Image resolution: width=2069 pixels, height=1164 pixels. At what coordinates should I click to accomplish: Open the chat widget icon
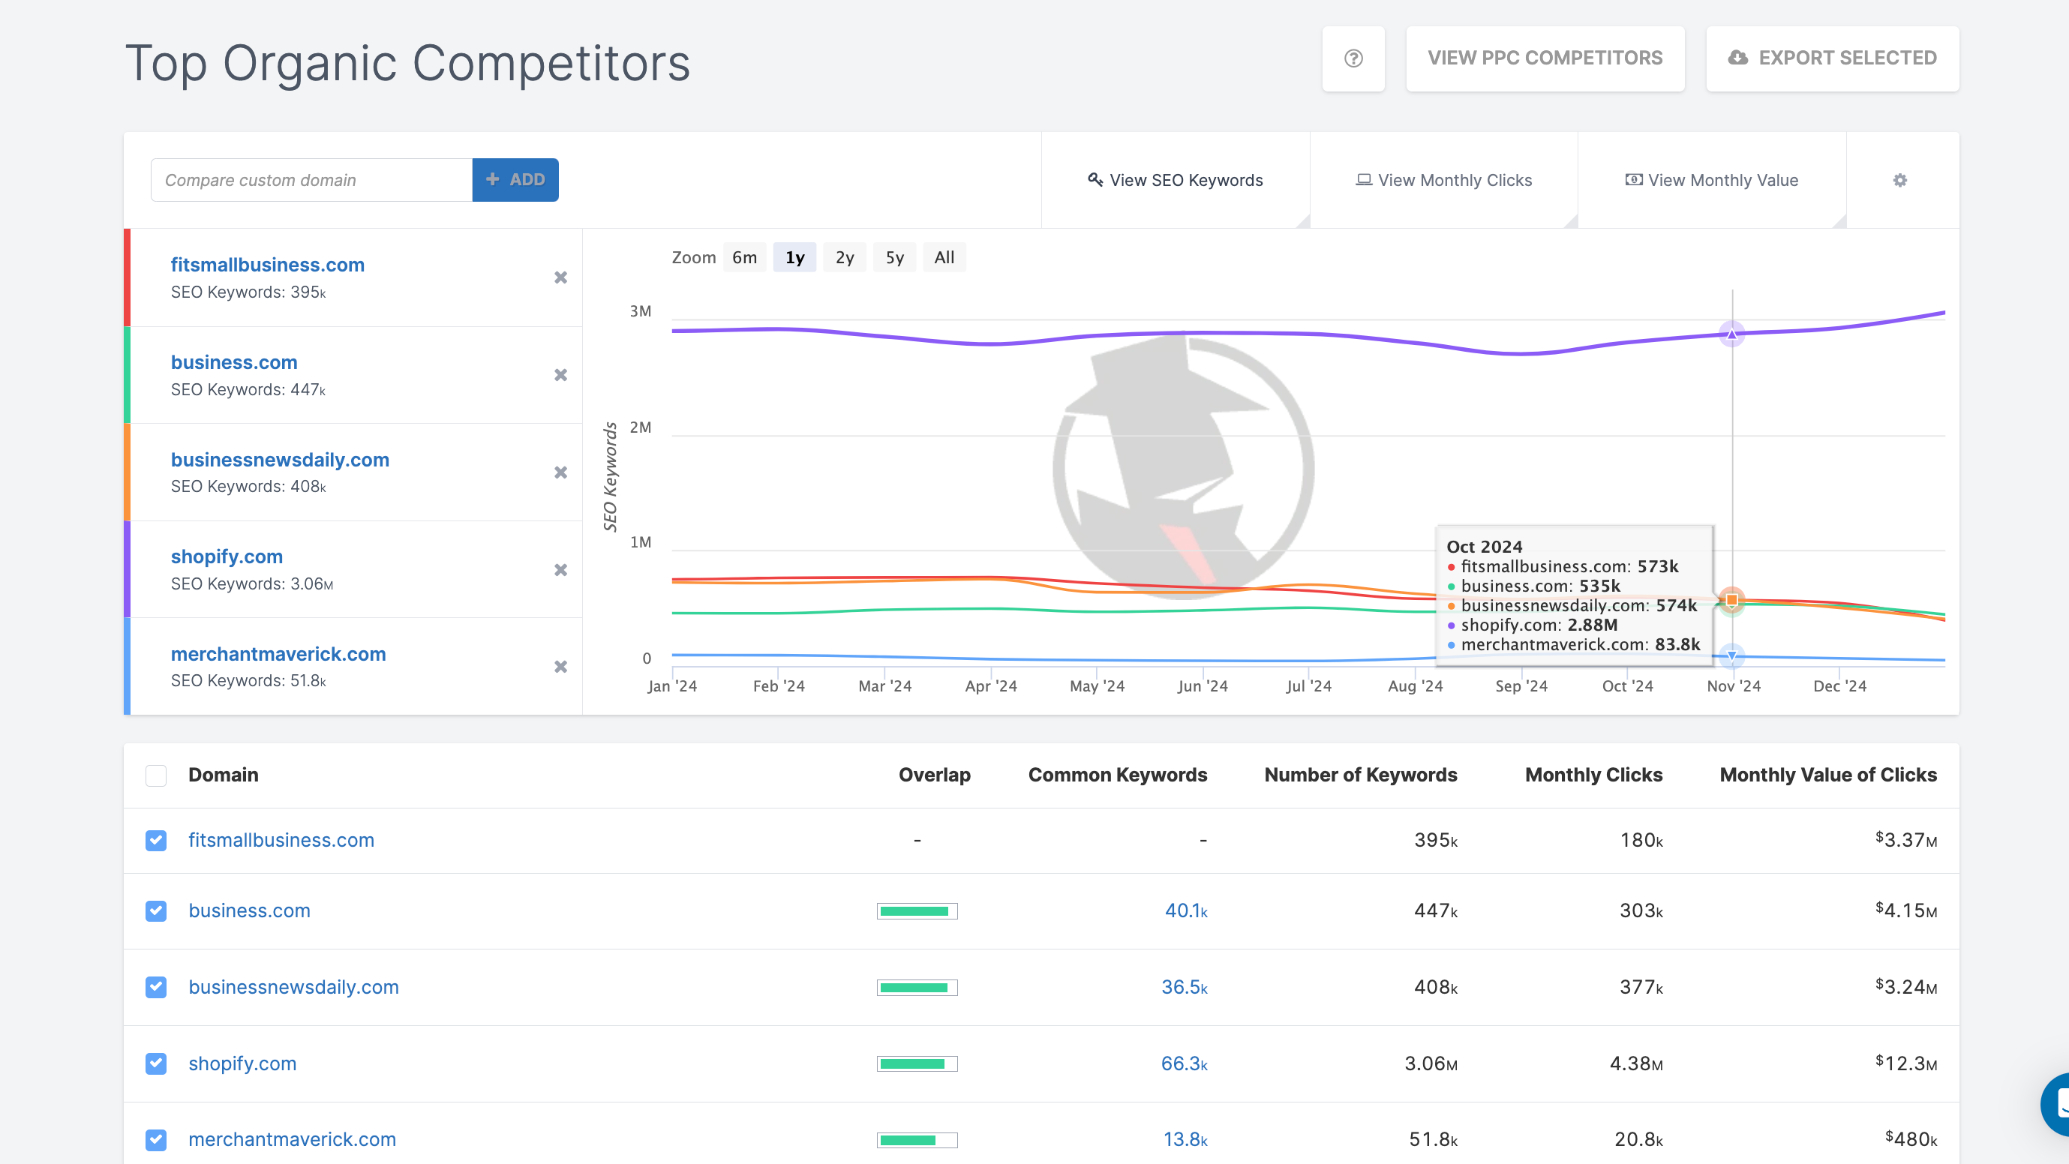(2055, 1104)
